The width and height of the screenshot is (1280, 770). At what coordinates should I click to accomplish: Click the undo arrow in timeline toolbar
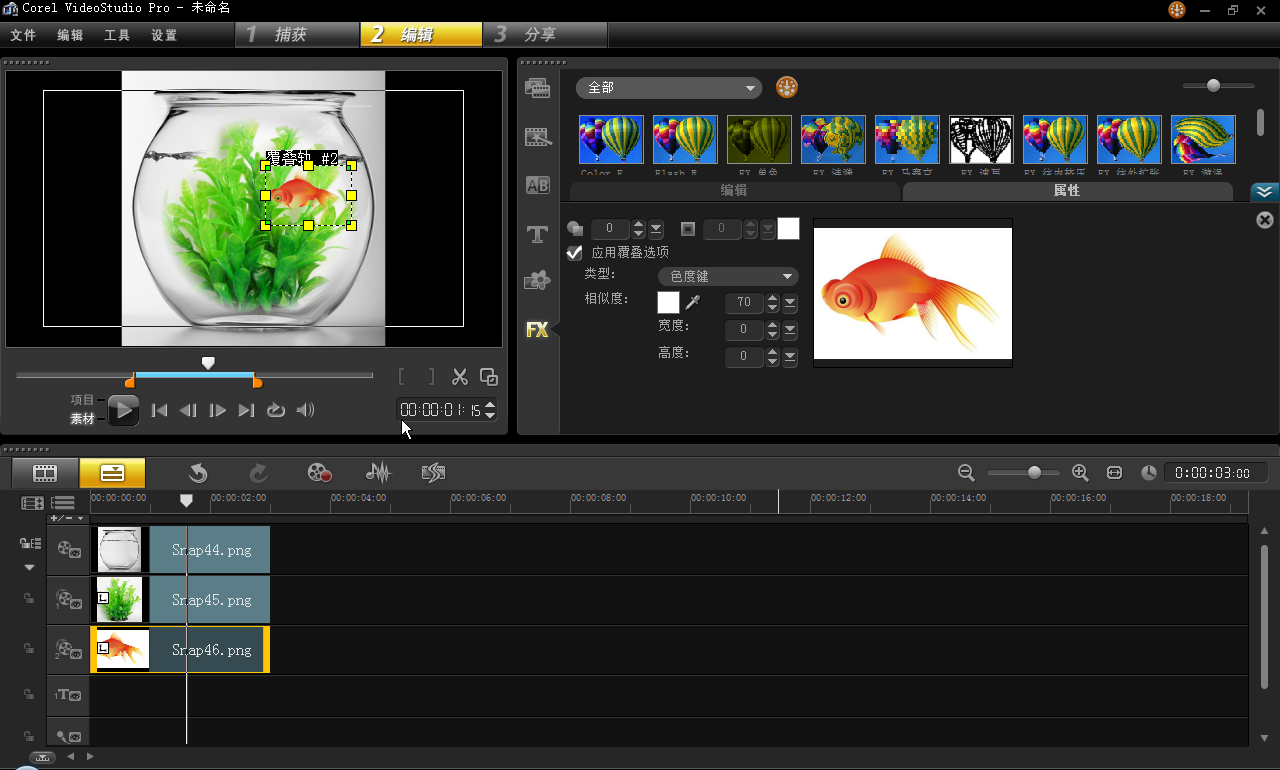pos(198,473)
